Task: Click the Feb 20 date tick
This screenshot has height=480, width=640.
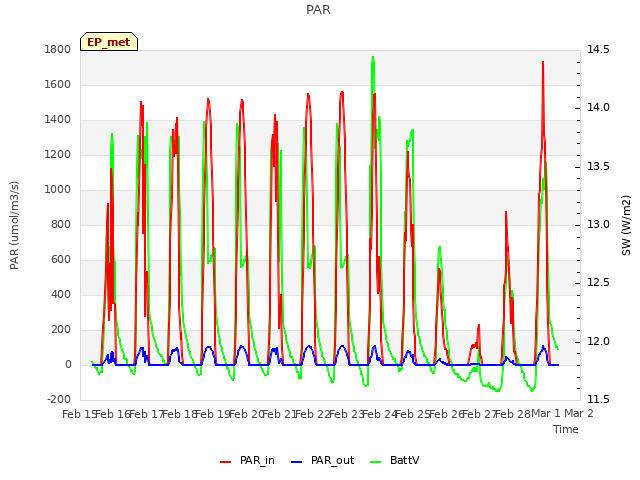Action: pyautogui.click(x=247, y=414)
